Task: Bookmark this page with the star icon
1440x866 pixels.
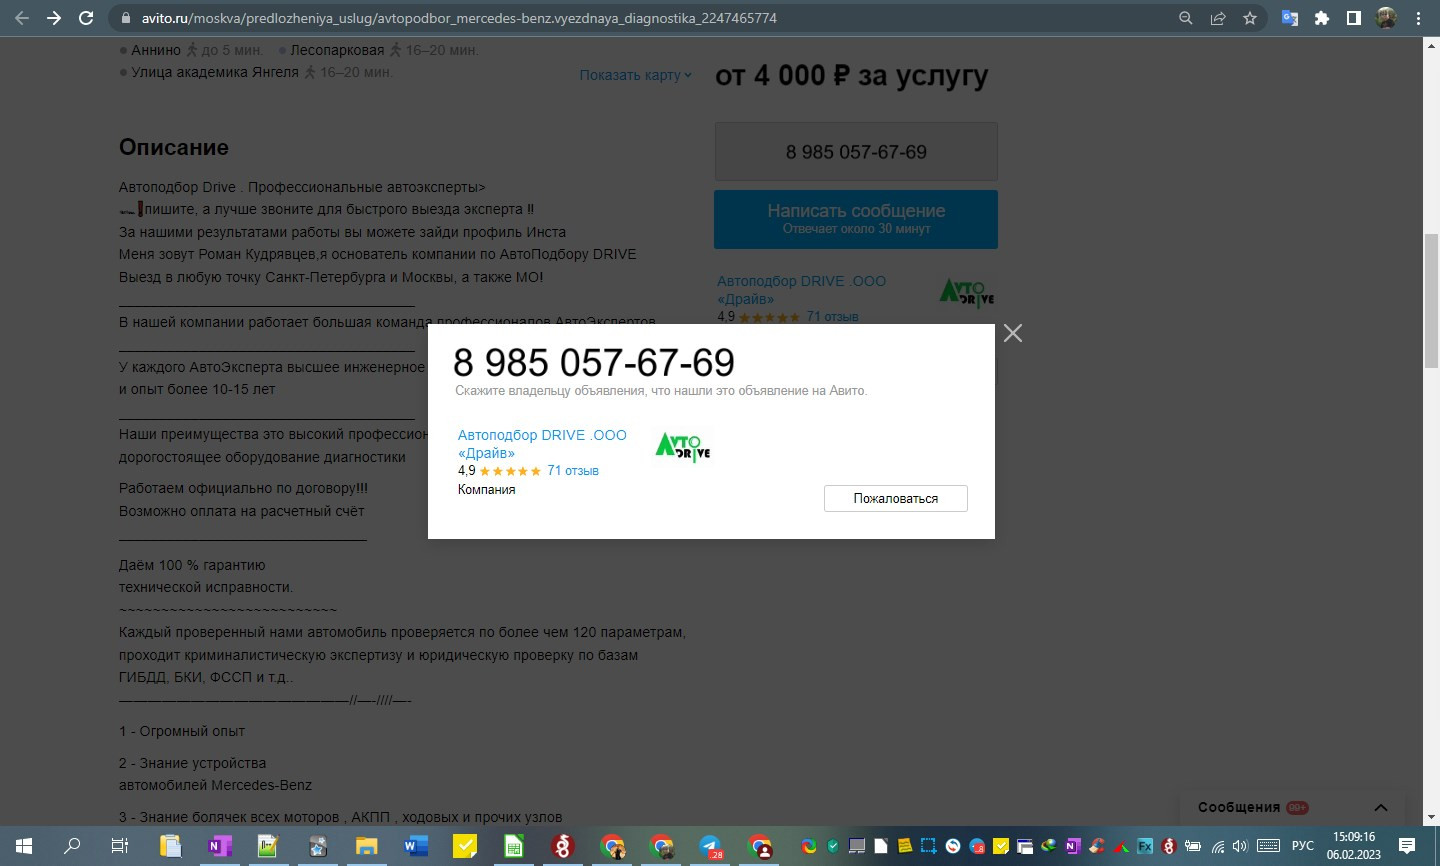Action: point(1250,18)
